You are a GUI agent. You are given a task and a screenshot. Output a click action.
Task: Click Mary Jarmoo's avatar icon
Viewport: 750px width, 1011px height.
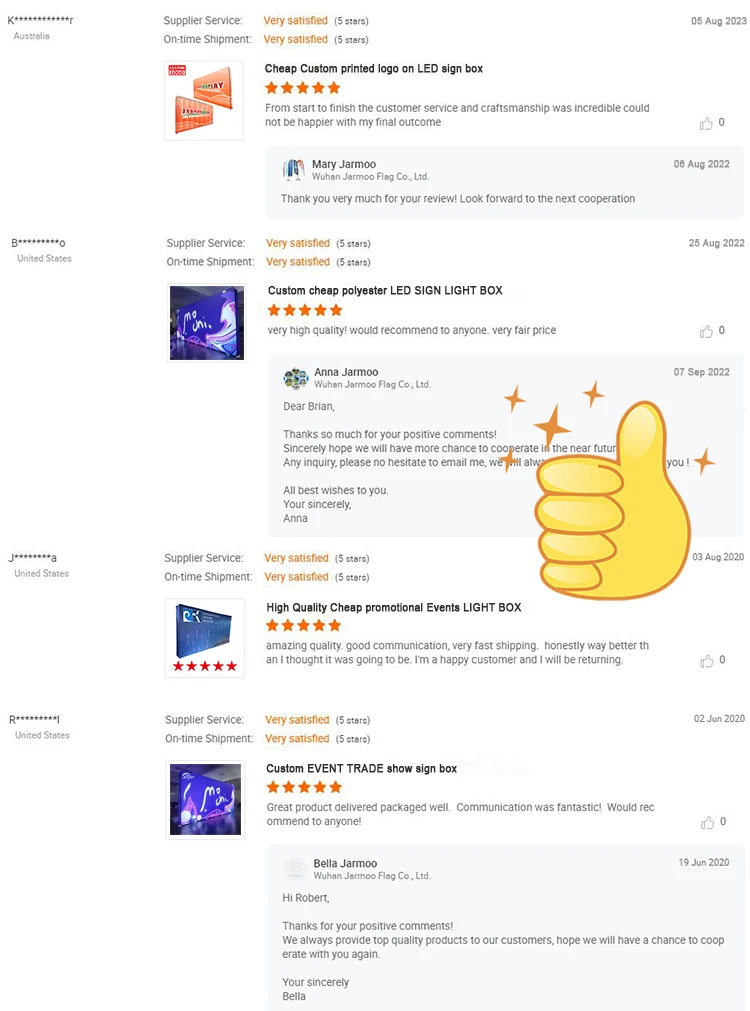(293, 170)
